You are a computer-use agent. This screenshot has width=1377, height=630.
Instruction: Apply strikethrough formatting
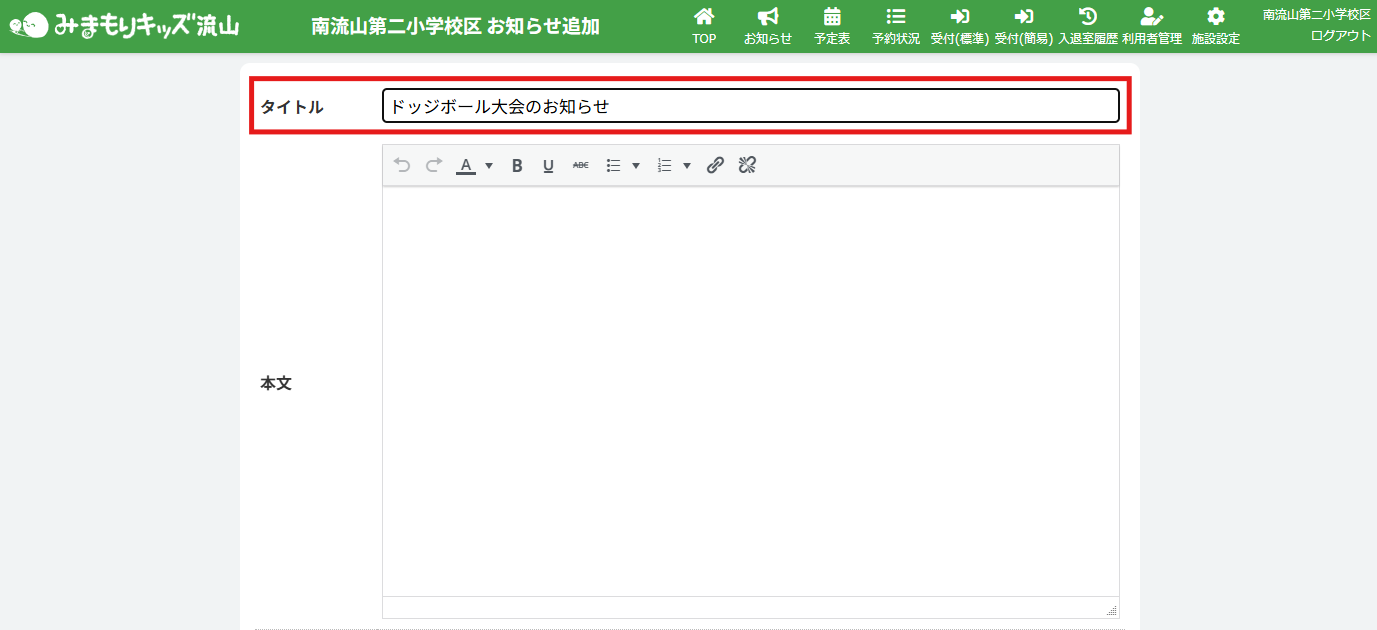pos(580,166)
